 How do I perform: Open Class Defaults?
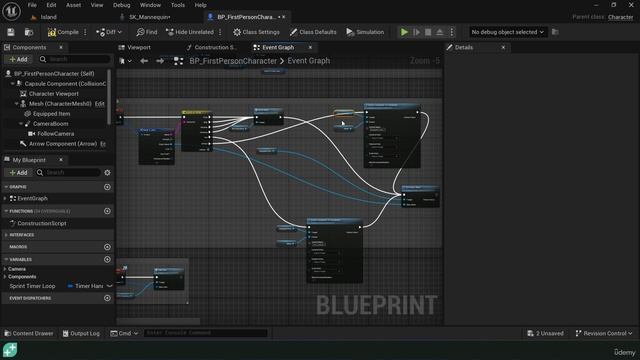click(x=313, y=32)
